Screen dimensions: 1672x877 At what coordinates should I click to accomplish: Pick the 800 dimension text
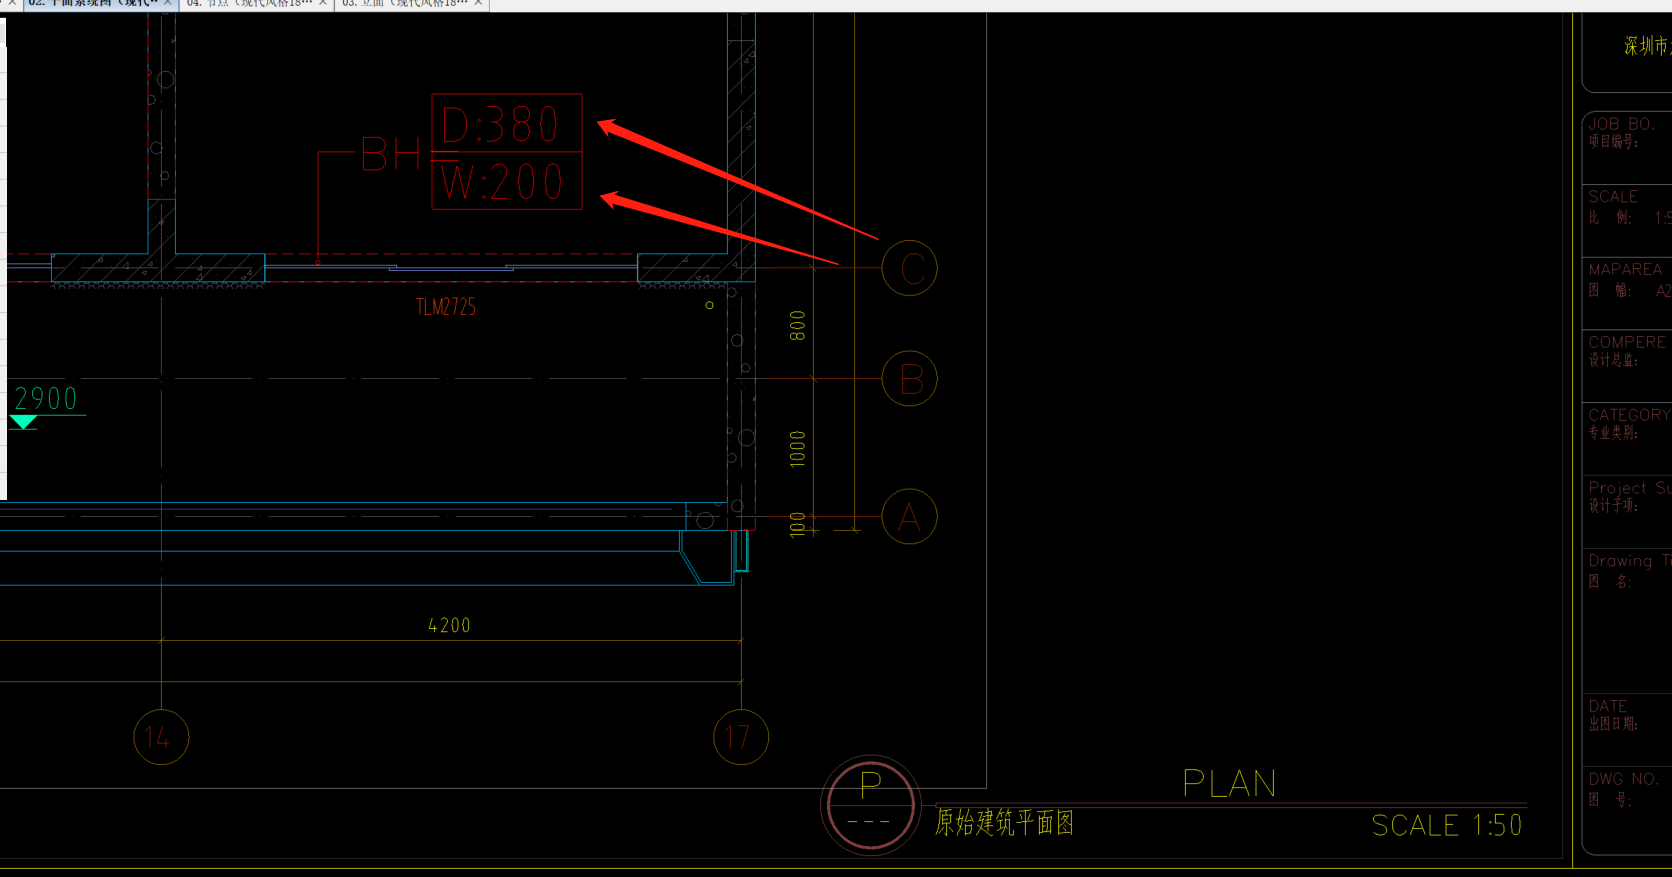point(797,325)
